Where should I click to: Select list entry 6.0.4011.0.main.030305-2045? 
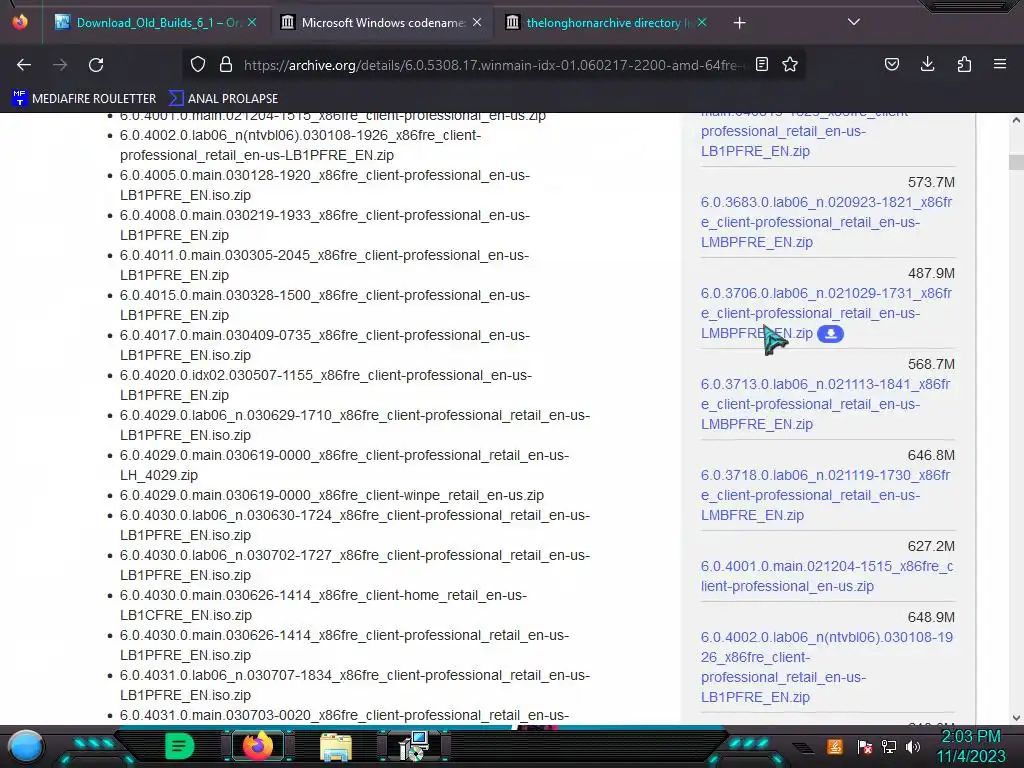[325, 265]
